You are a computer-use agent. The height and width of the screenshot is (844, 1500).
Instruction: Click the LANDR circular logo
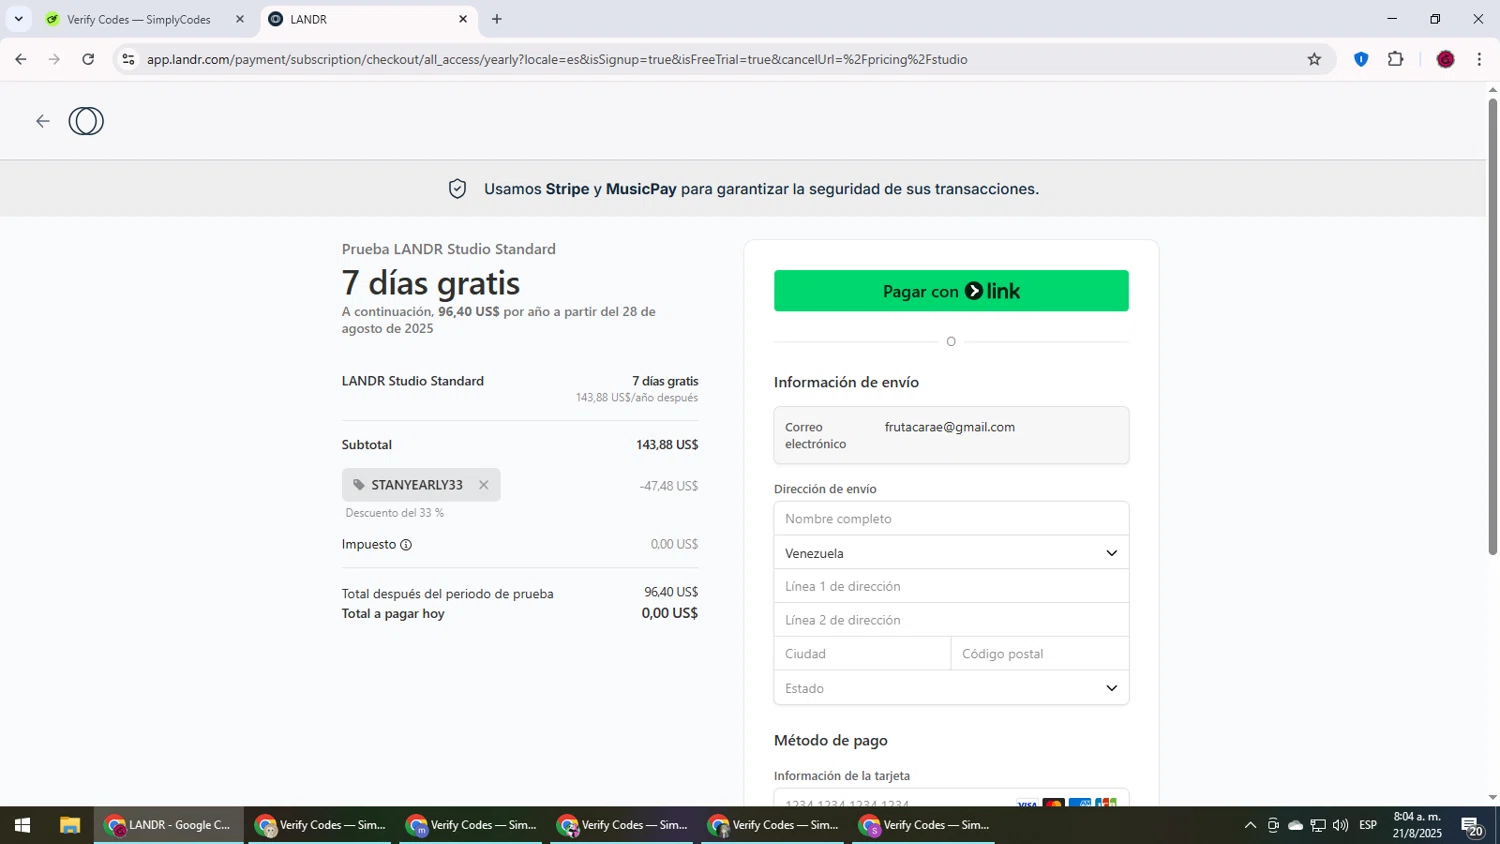click(x=86, y=121)
